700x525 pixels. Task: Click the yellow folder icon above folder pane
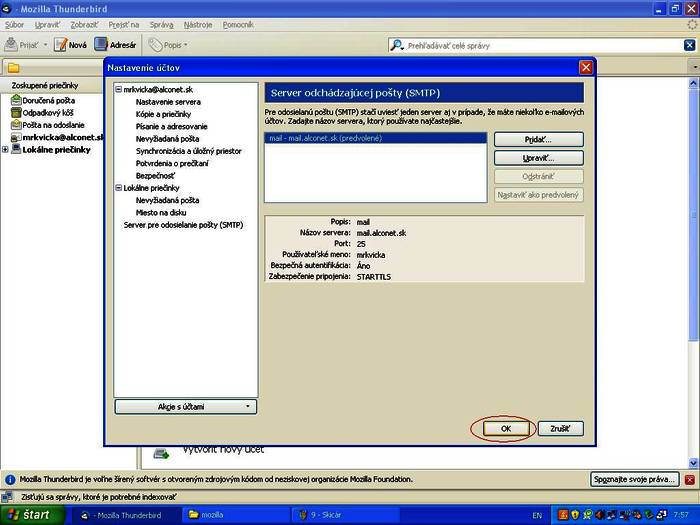click(x=14, y=68)
